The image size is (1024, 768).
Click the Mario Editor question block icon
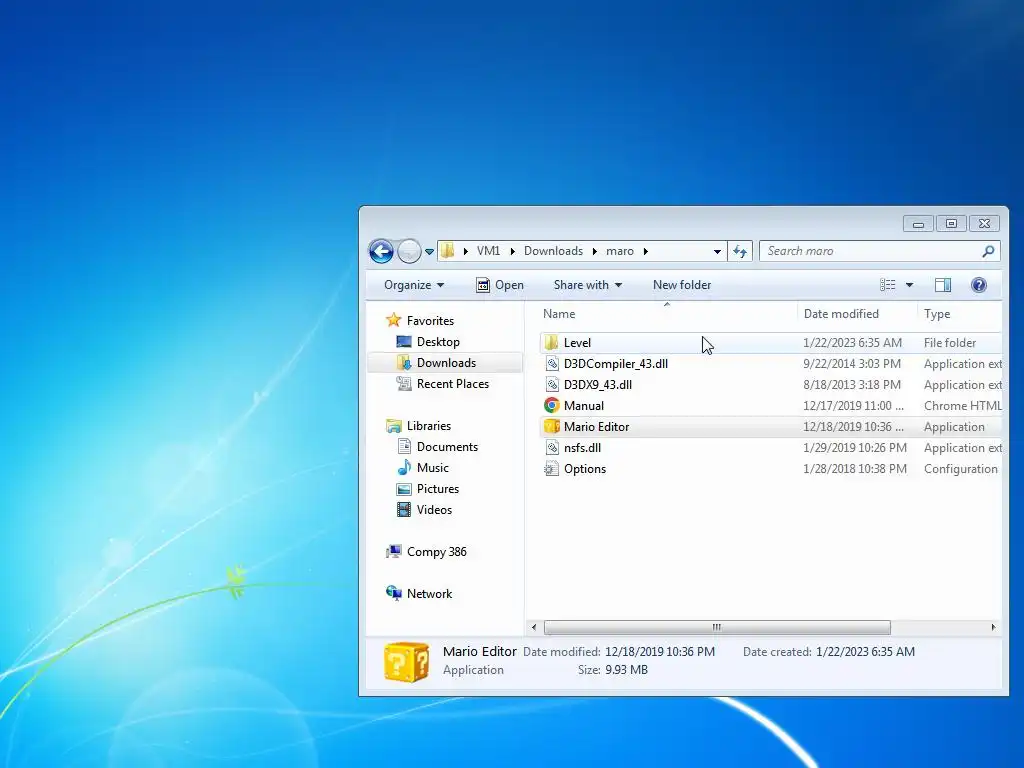coord(552,426)
